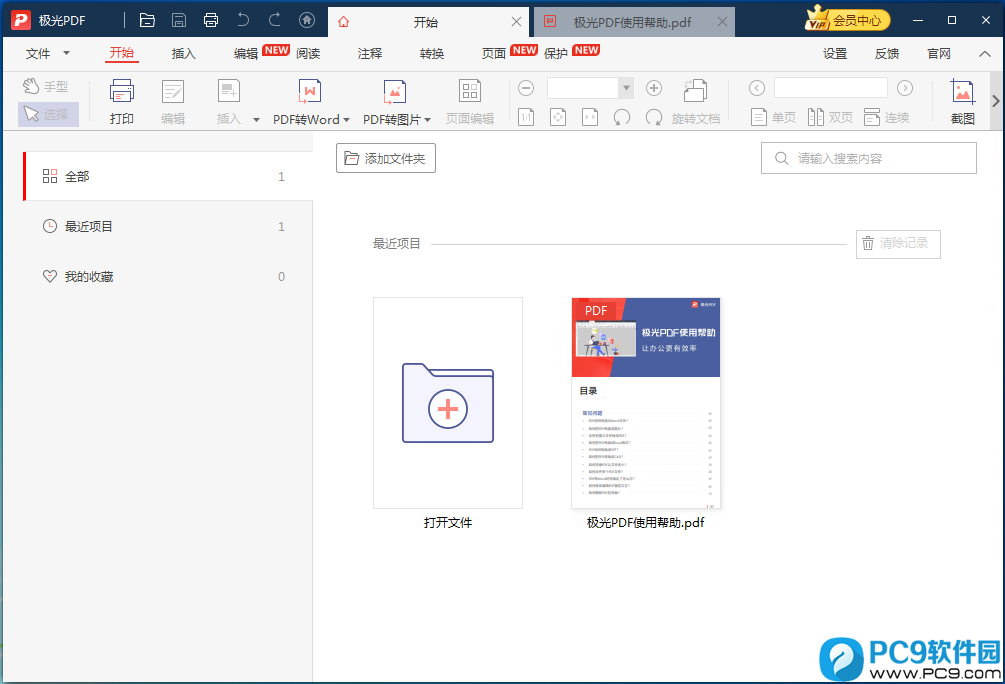Close the 极光PDF使用帮助.pdf tab
1005x684 pixels.
click(x=722, y=22)
